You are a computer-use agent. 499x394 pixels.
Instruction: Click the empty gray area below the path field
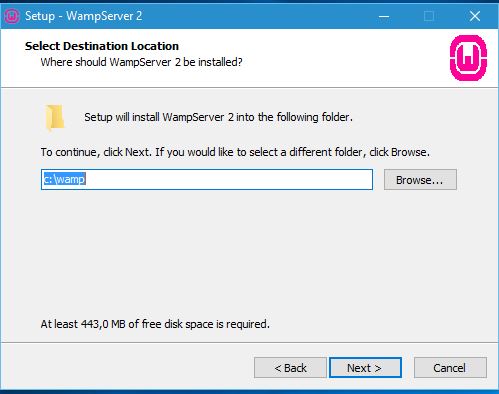coord(248,253)
